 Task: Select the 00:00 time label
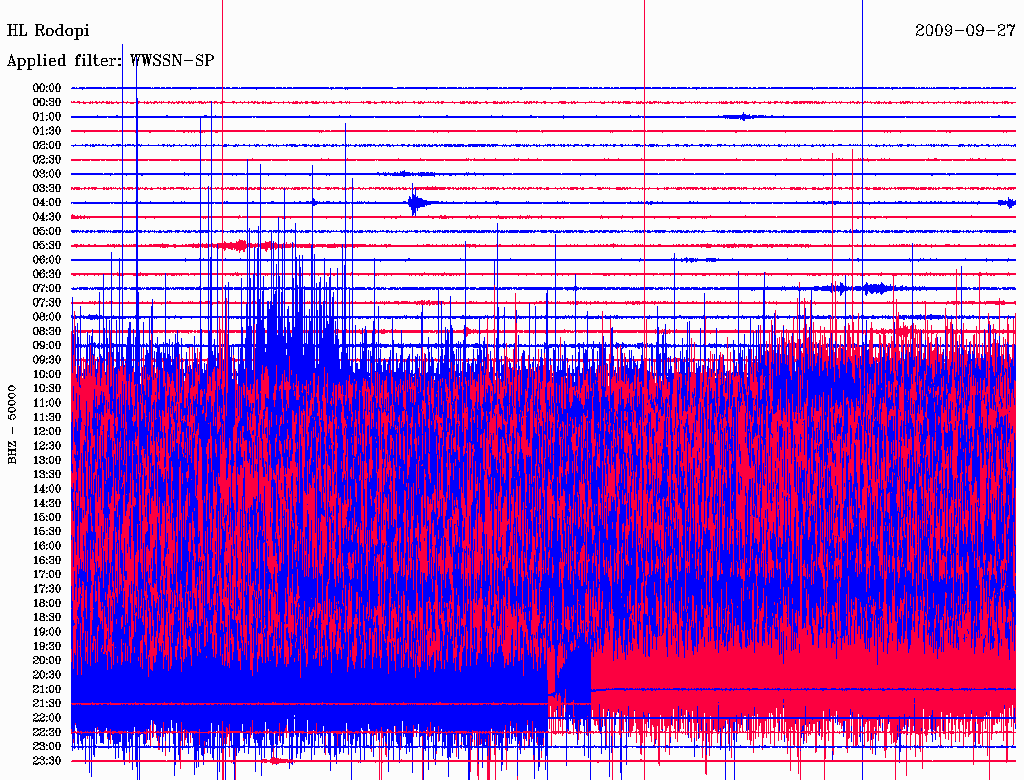pos(47,88)
